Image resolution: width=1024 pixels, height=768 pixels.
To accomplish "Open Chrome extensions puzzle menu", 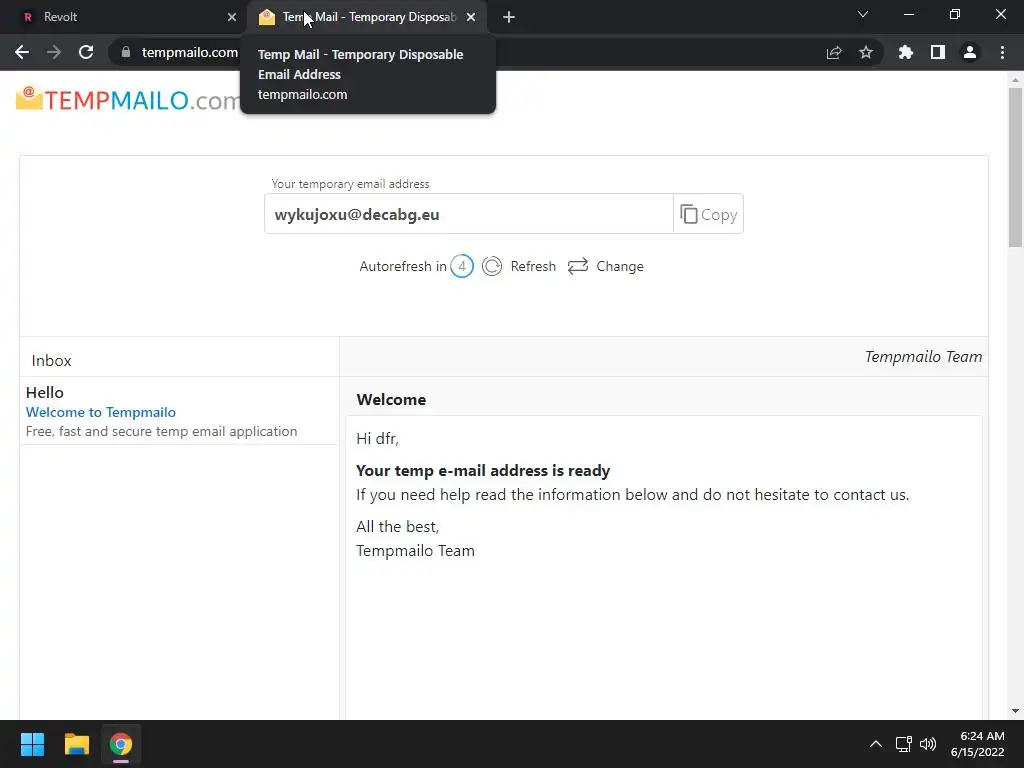I will (x=906, y=52).
